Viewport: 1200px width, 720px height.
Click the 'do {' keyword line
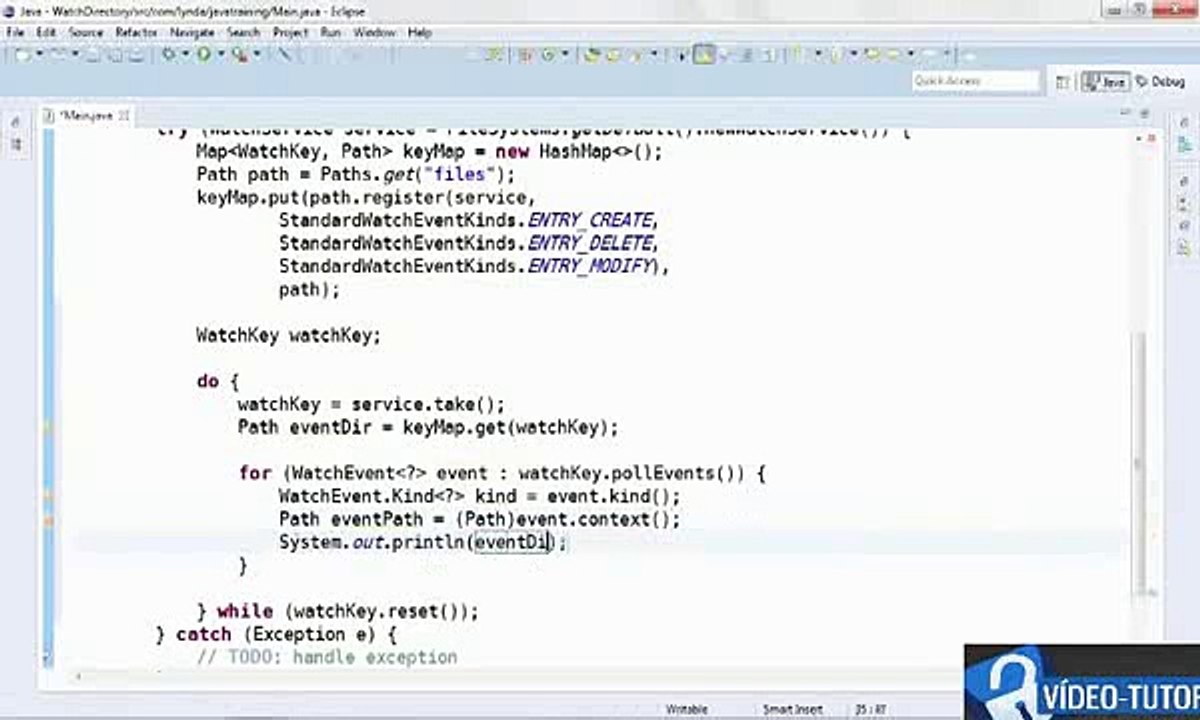pos(218,382)
